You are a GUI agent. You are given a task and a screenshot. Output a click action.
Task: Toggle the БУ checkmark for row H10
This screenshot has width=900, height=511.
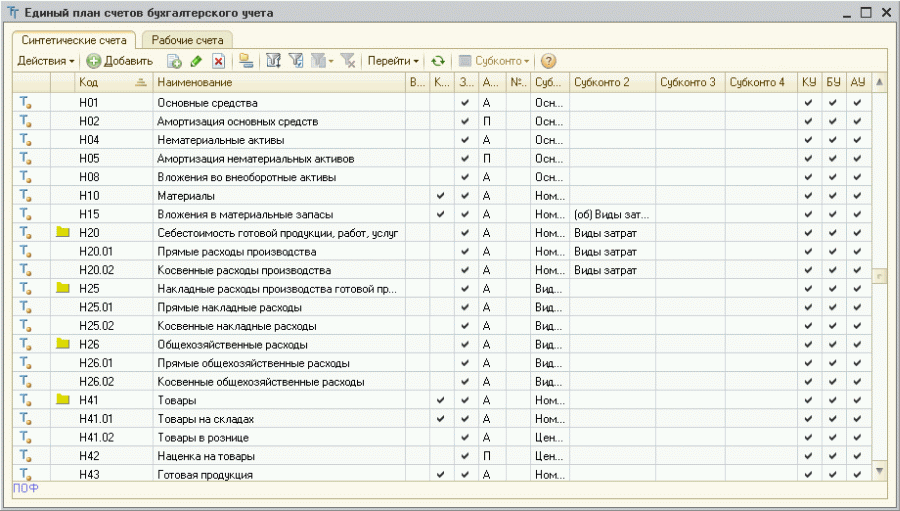pos(833,195)
